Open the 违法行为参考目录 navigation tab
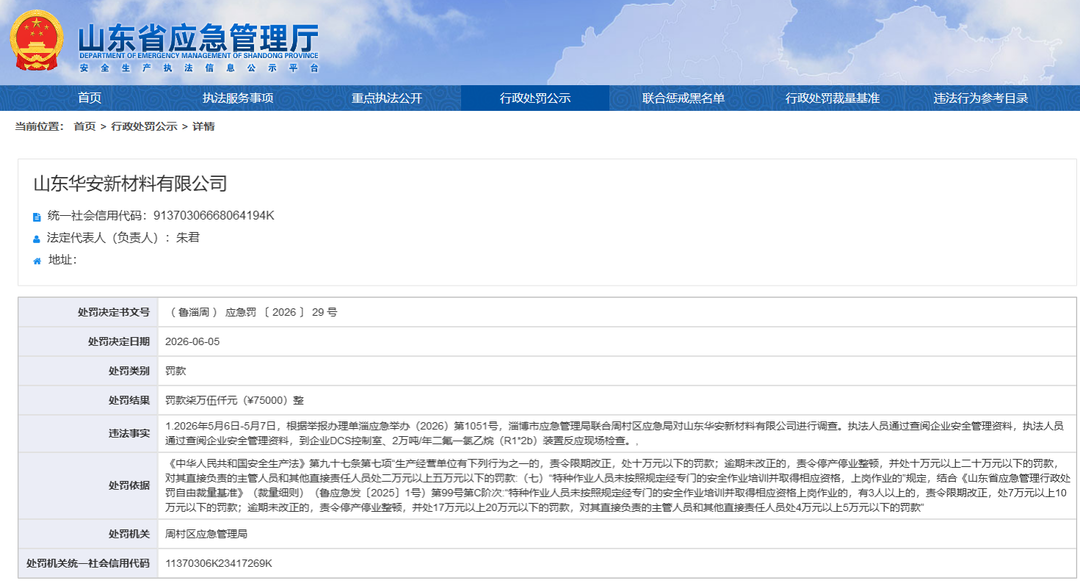 [x=981, y=98]
